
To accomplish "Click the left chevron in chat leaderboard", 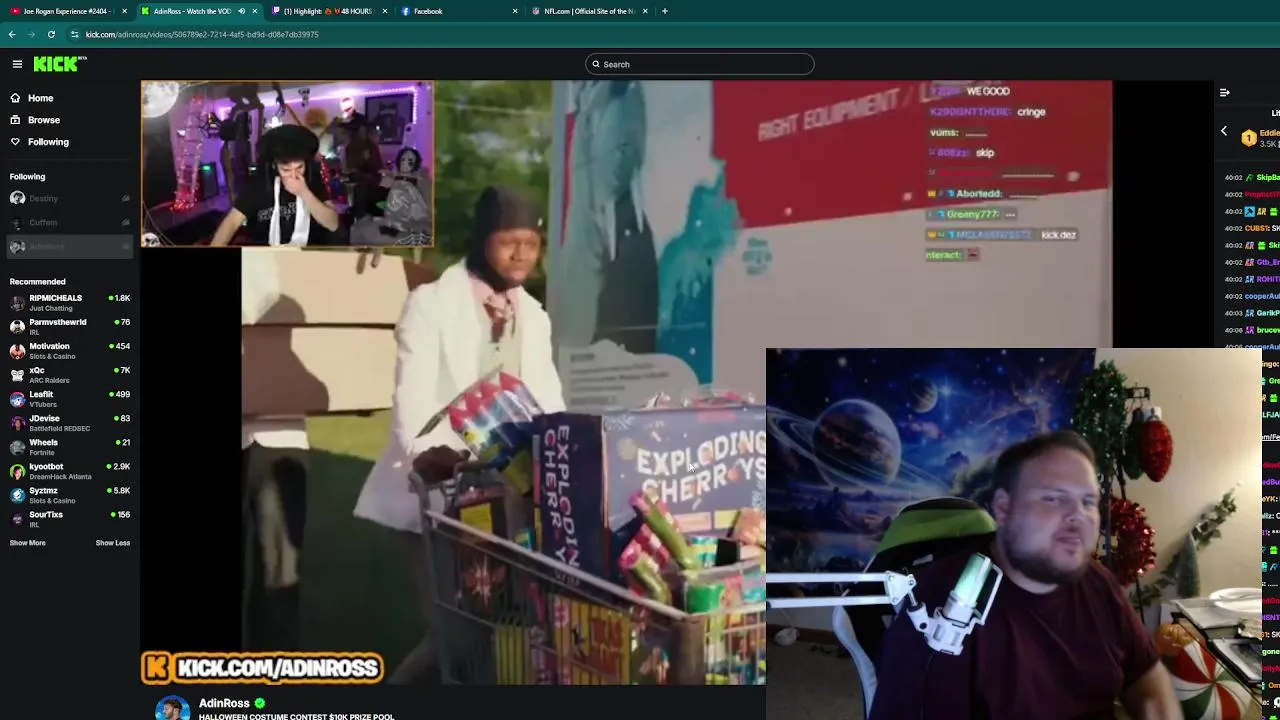I will pyautogui.click(x=1224, y=131).
